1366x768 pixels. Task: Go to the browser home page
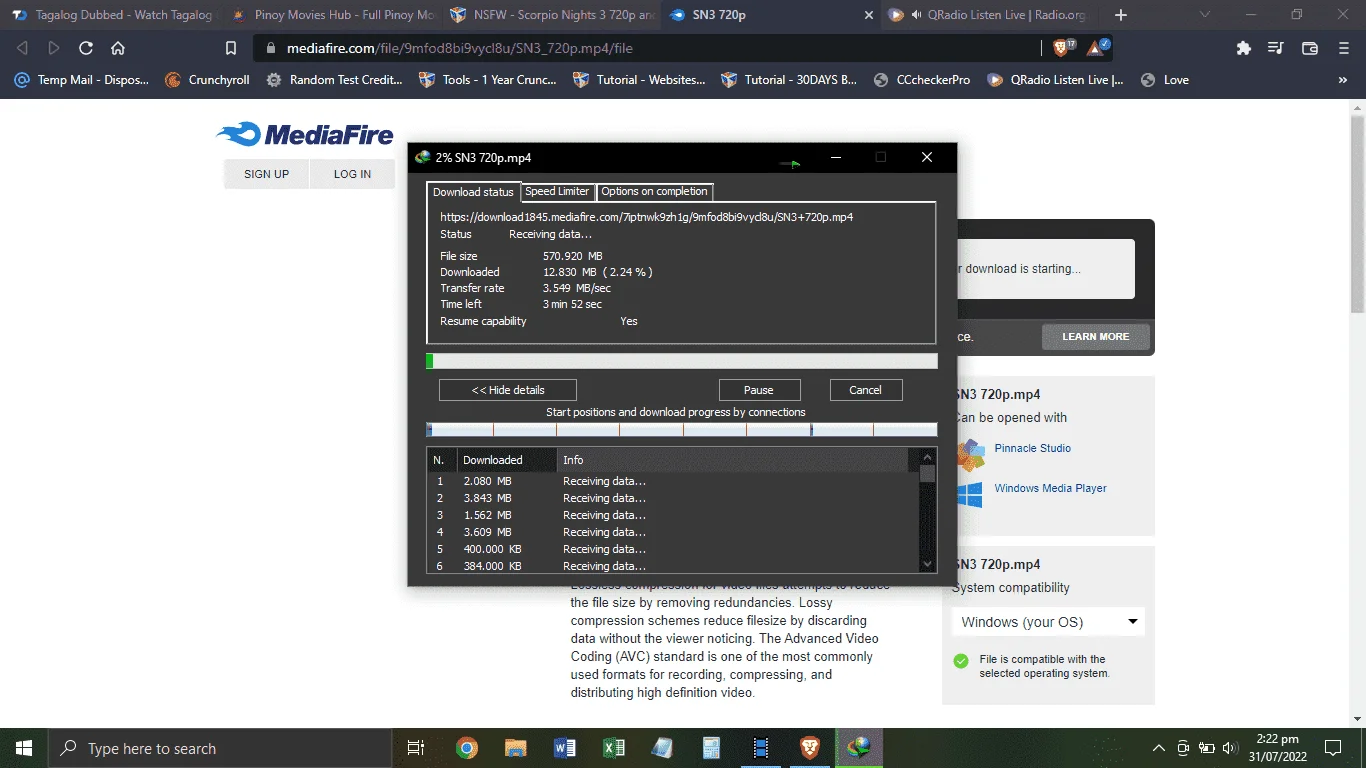click(118, 48)
